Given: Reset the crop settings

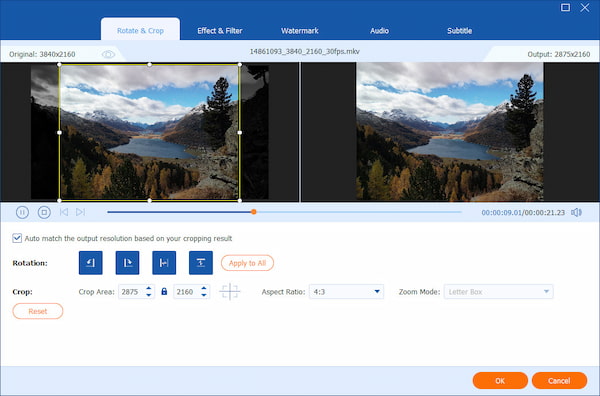Looking at the screenshot, I should (38, 311).
